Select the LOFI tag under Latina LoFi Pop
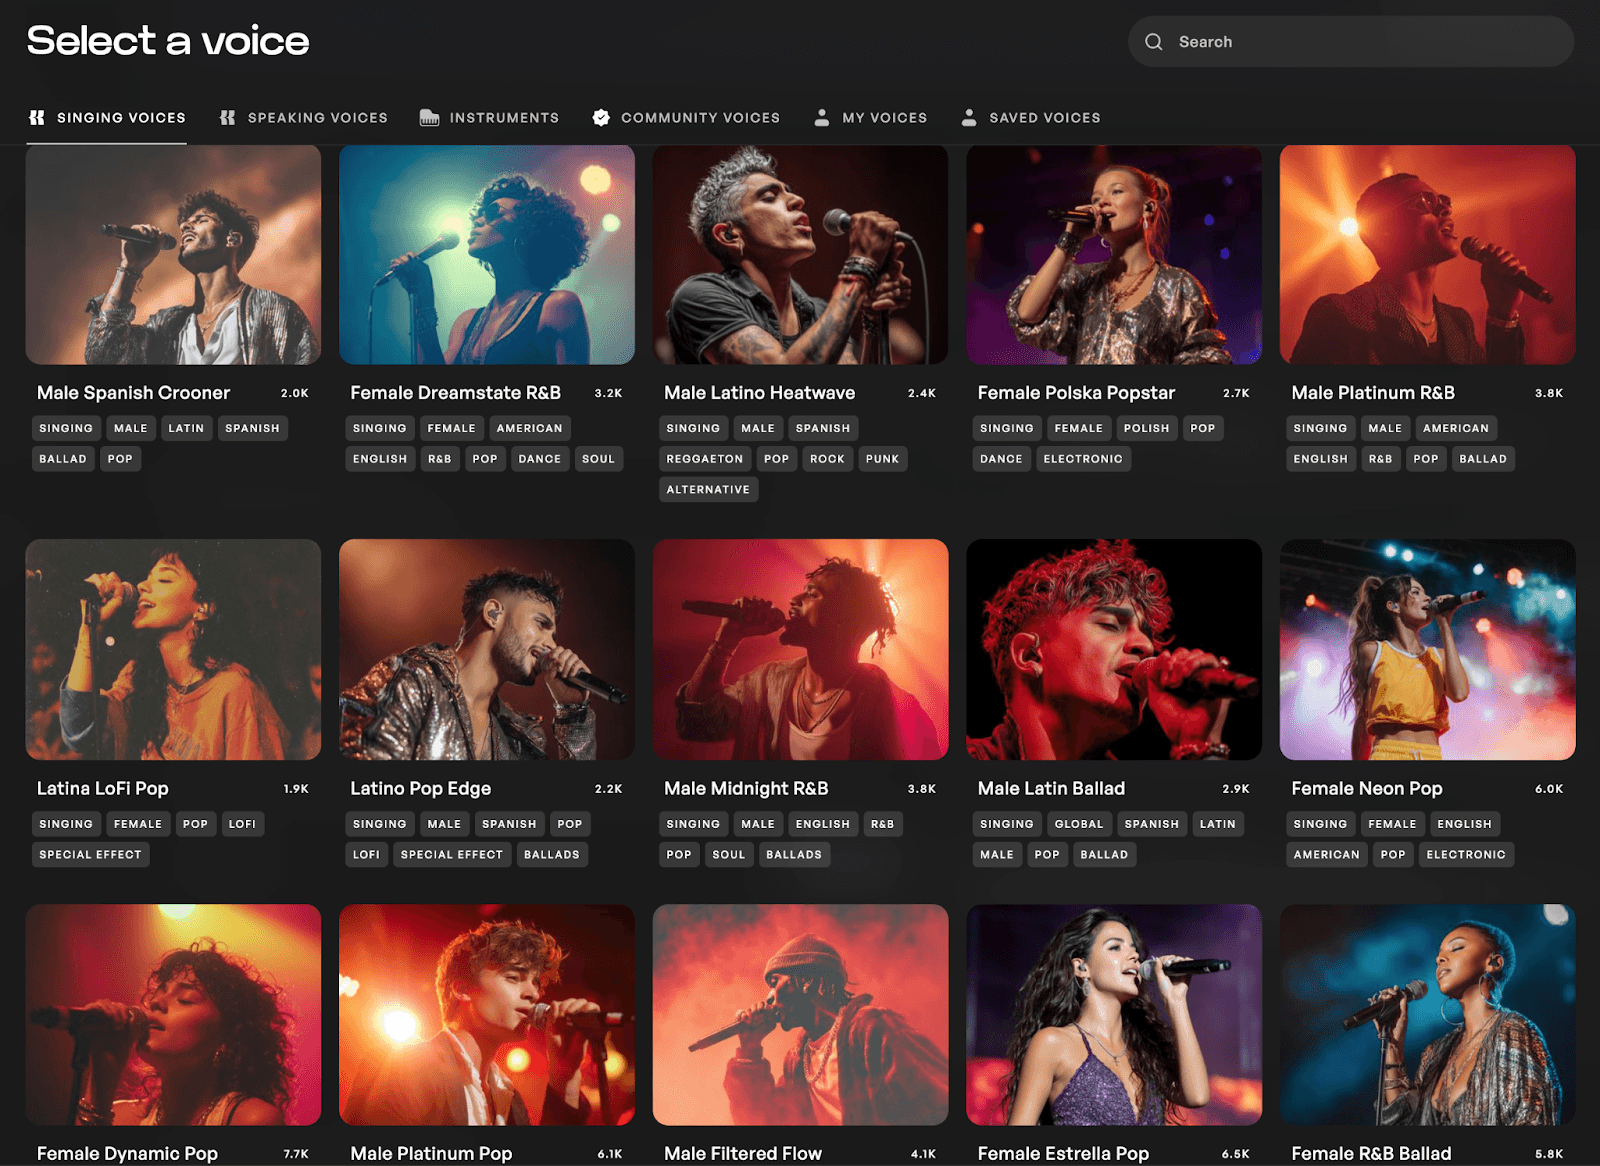 point(243,823)
